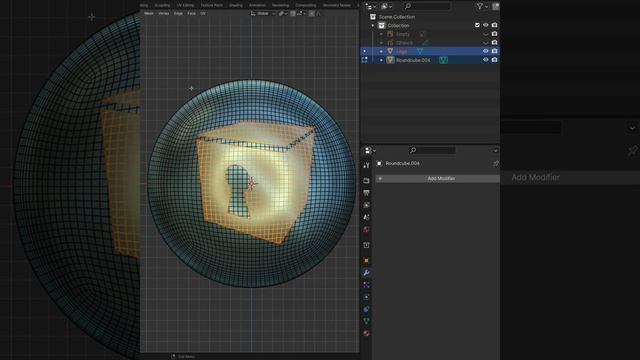Select the Logo row in outliner
Viewport: 640px width, 360px height.
[x=430, y=51]
